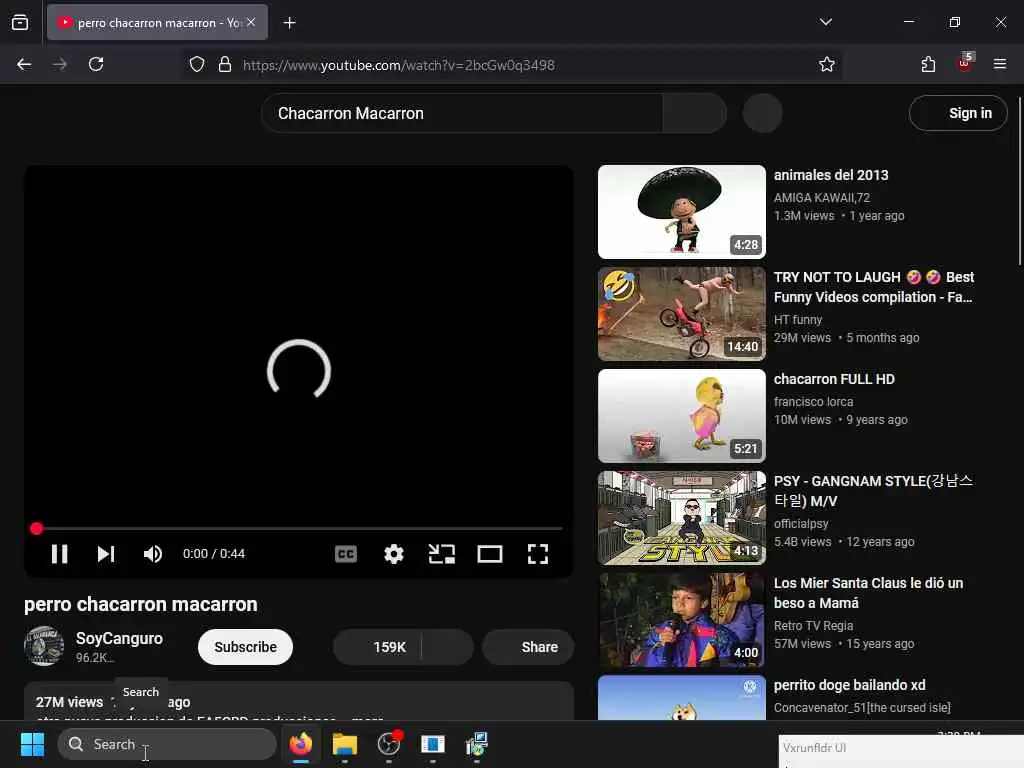This screenshot has width=1024, height=768.
Task: Click francisco lorca channel name
Action: click(814, 402)
